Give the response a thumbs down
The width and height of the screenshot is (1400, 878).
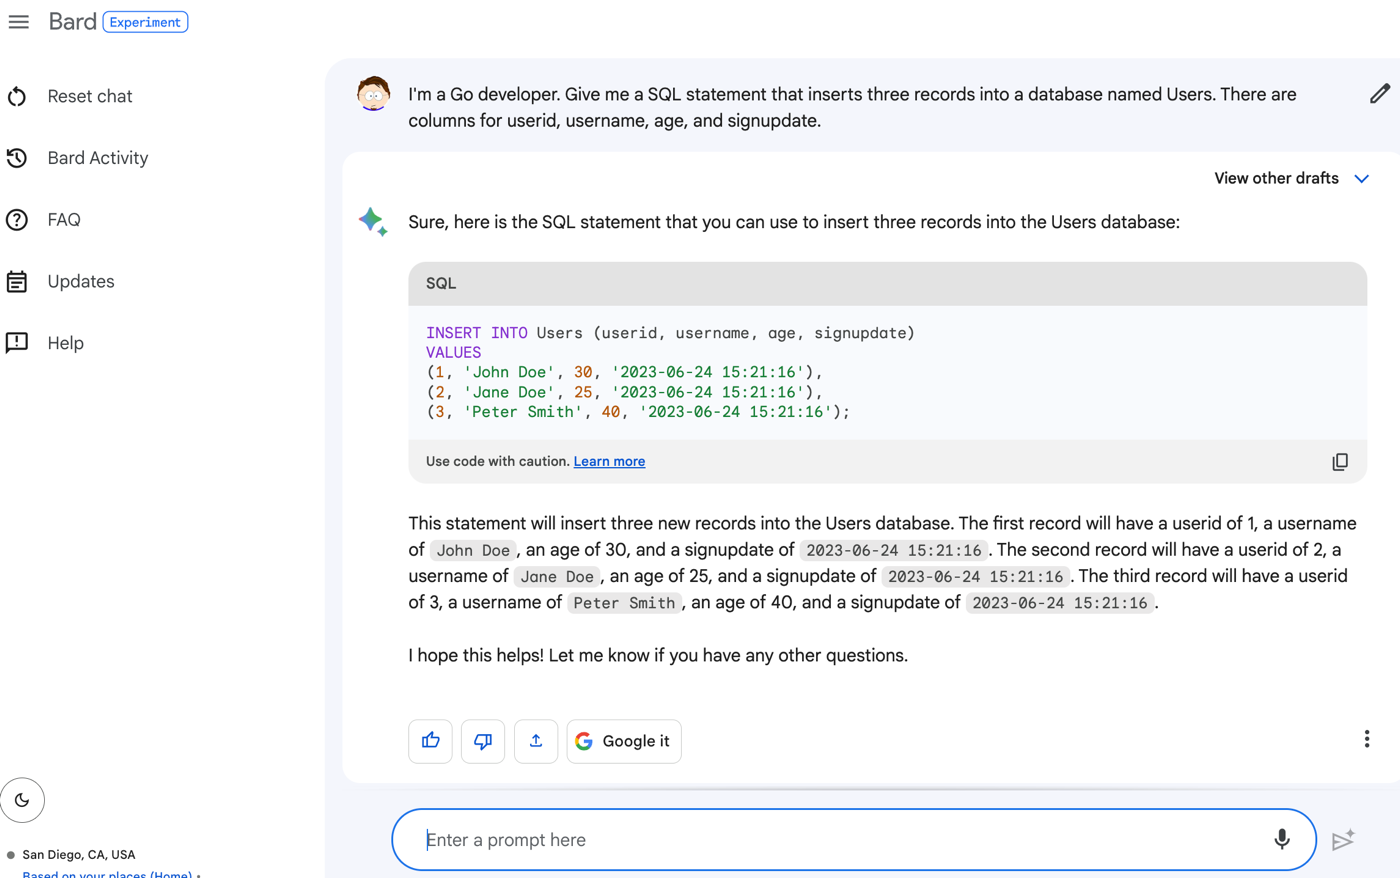(483, 741)
